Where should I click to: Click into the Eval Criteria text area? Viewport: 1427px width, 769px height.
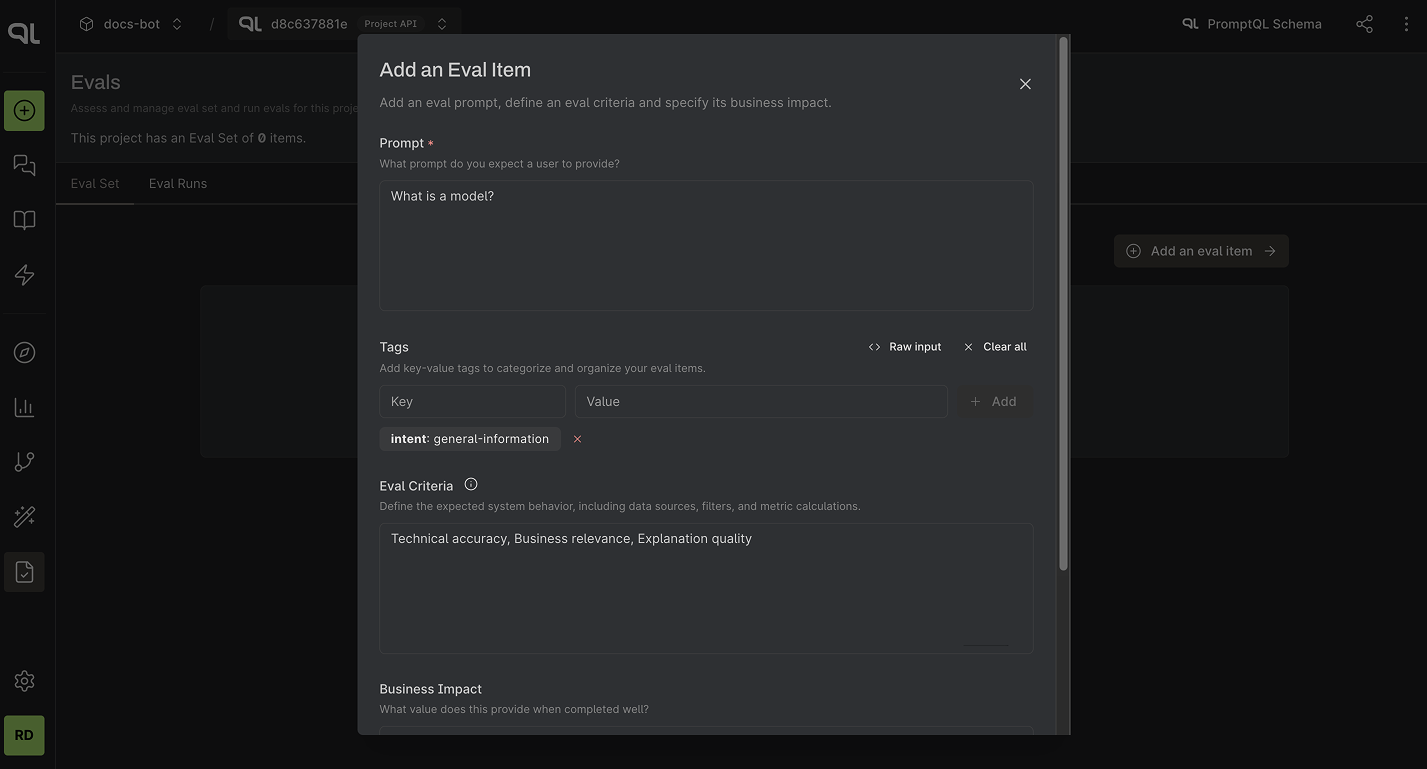coord(706,588)
